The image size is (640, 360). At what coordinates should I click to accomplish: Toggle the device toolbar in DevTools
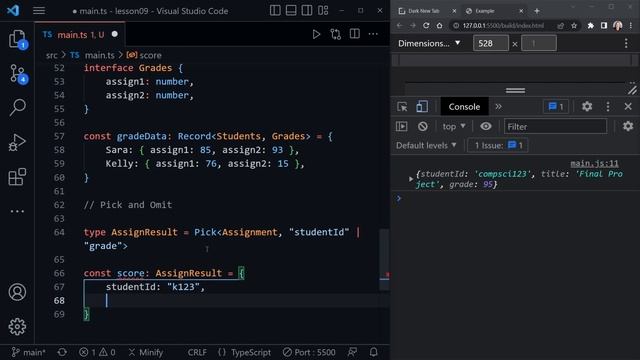point(422,107)
